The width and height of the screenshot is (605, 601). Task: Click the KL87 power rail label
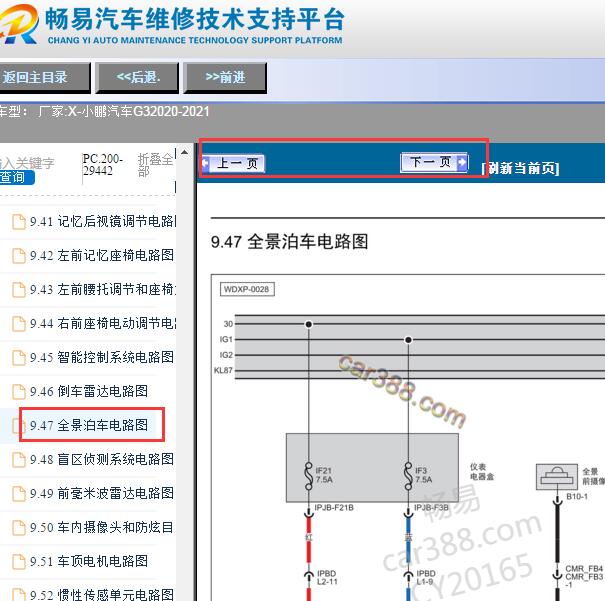coord(223,370)
